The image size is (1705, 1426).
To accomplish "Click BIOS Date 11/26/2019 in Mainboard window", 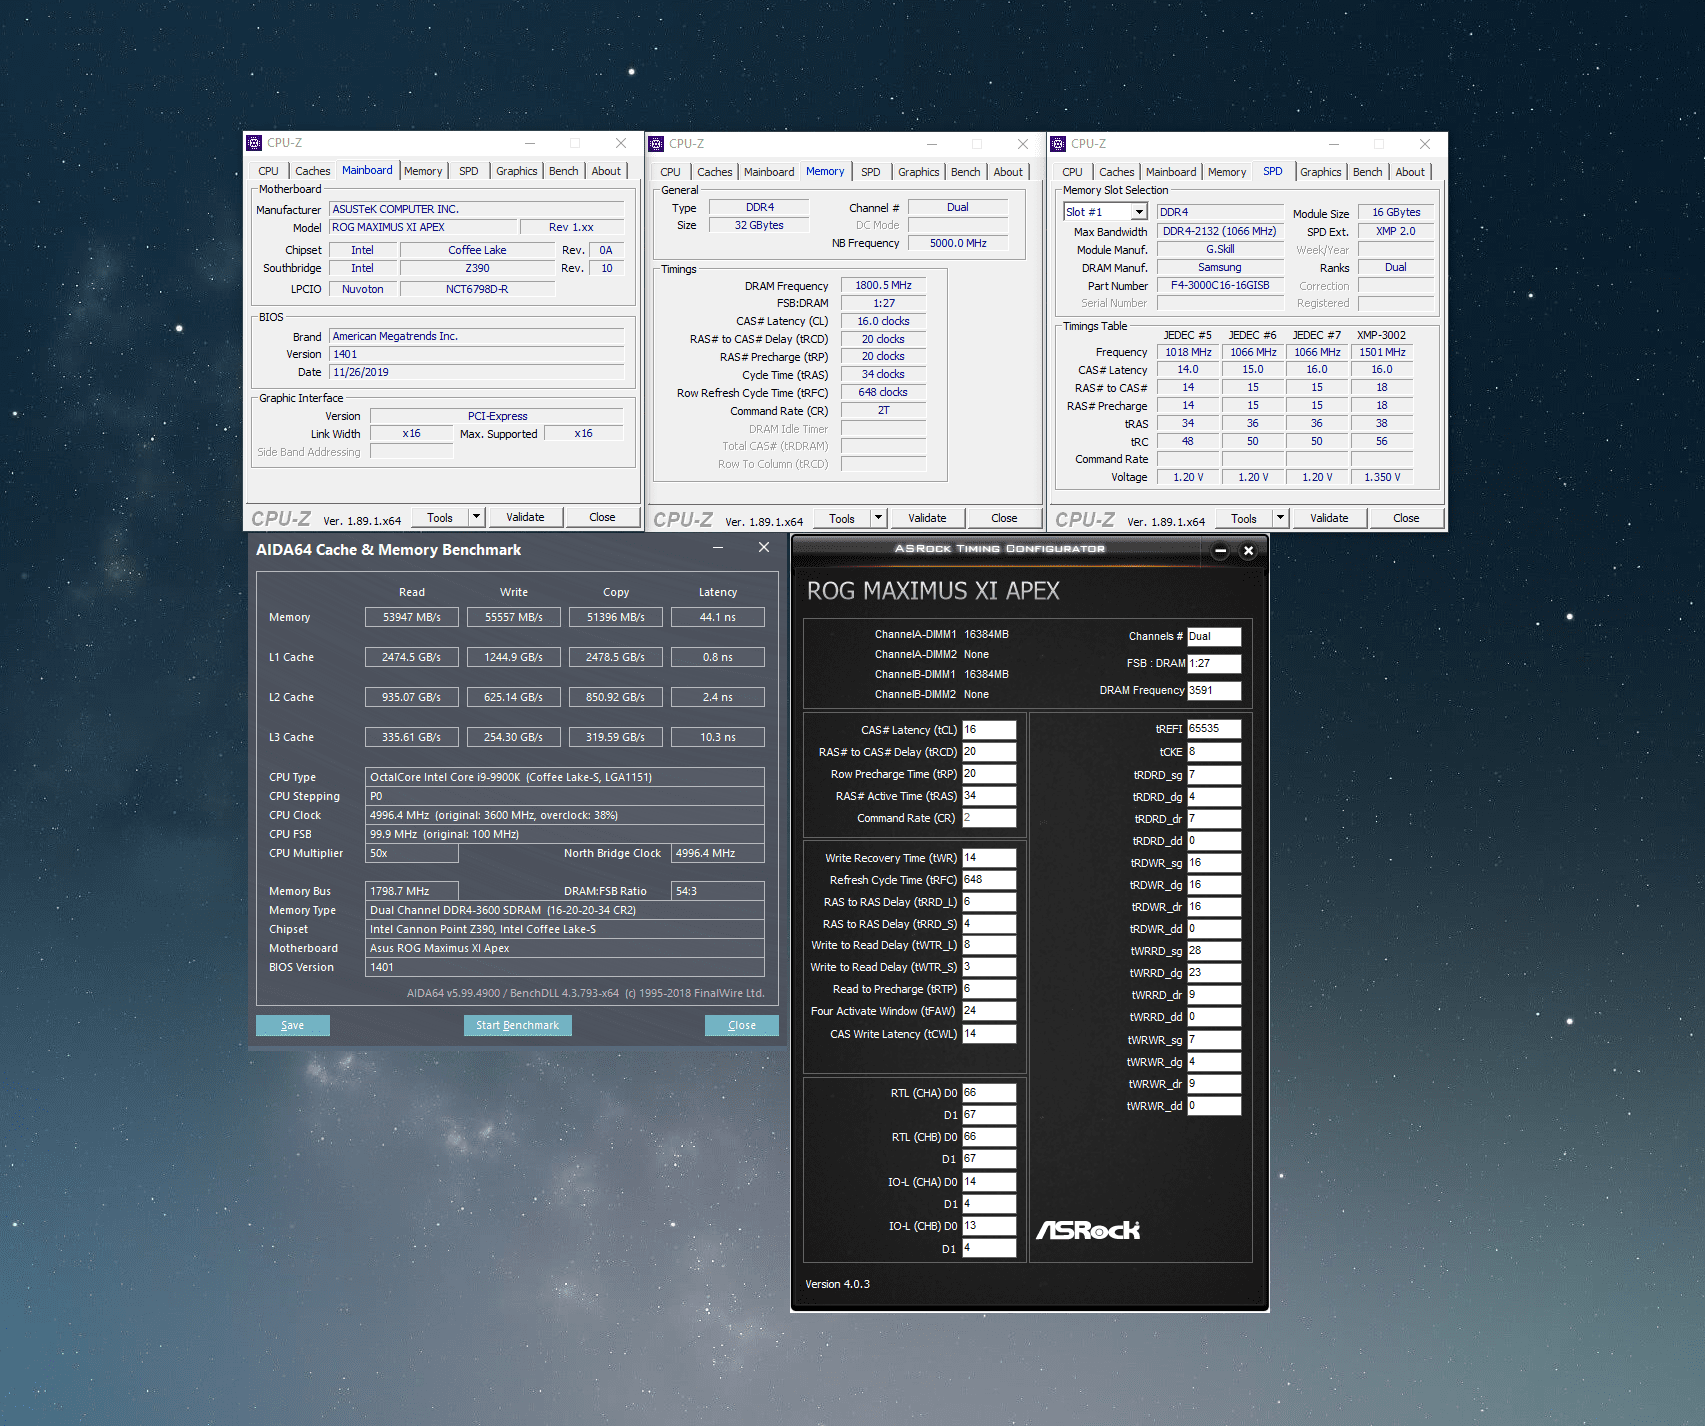I will (x=477, y=372).
